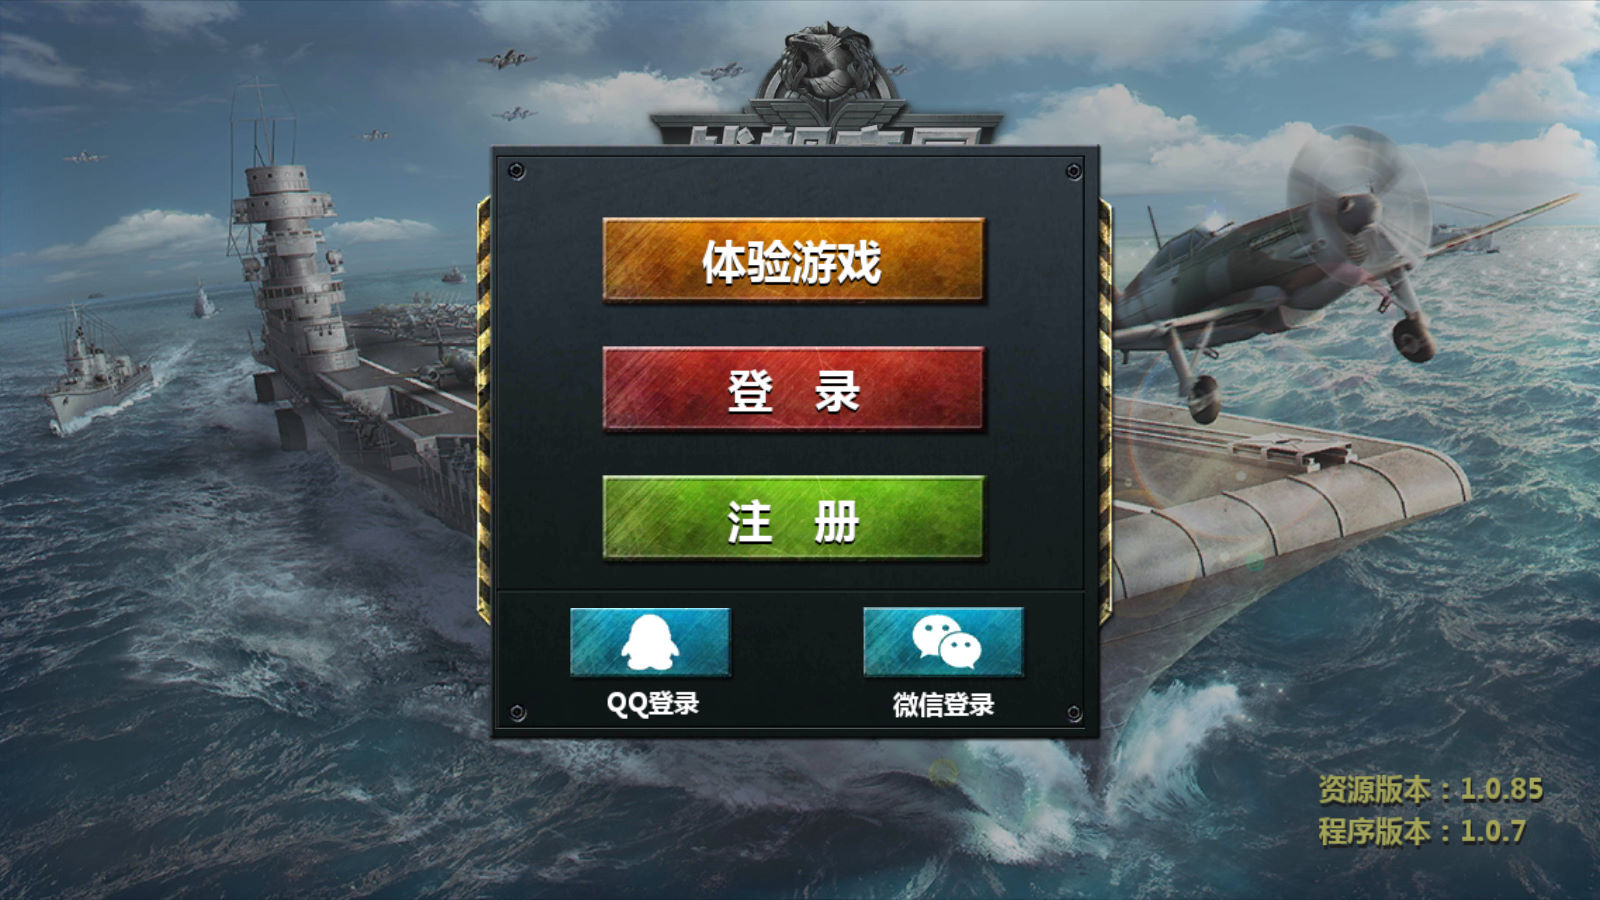Image resolution: width=1600 pixels, height=900 pixels.
Task: Click the 微信登录 label text
Action: tap(943, 705)
